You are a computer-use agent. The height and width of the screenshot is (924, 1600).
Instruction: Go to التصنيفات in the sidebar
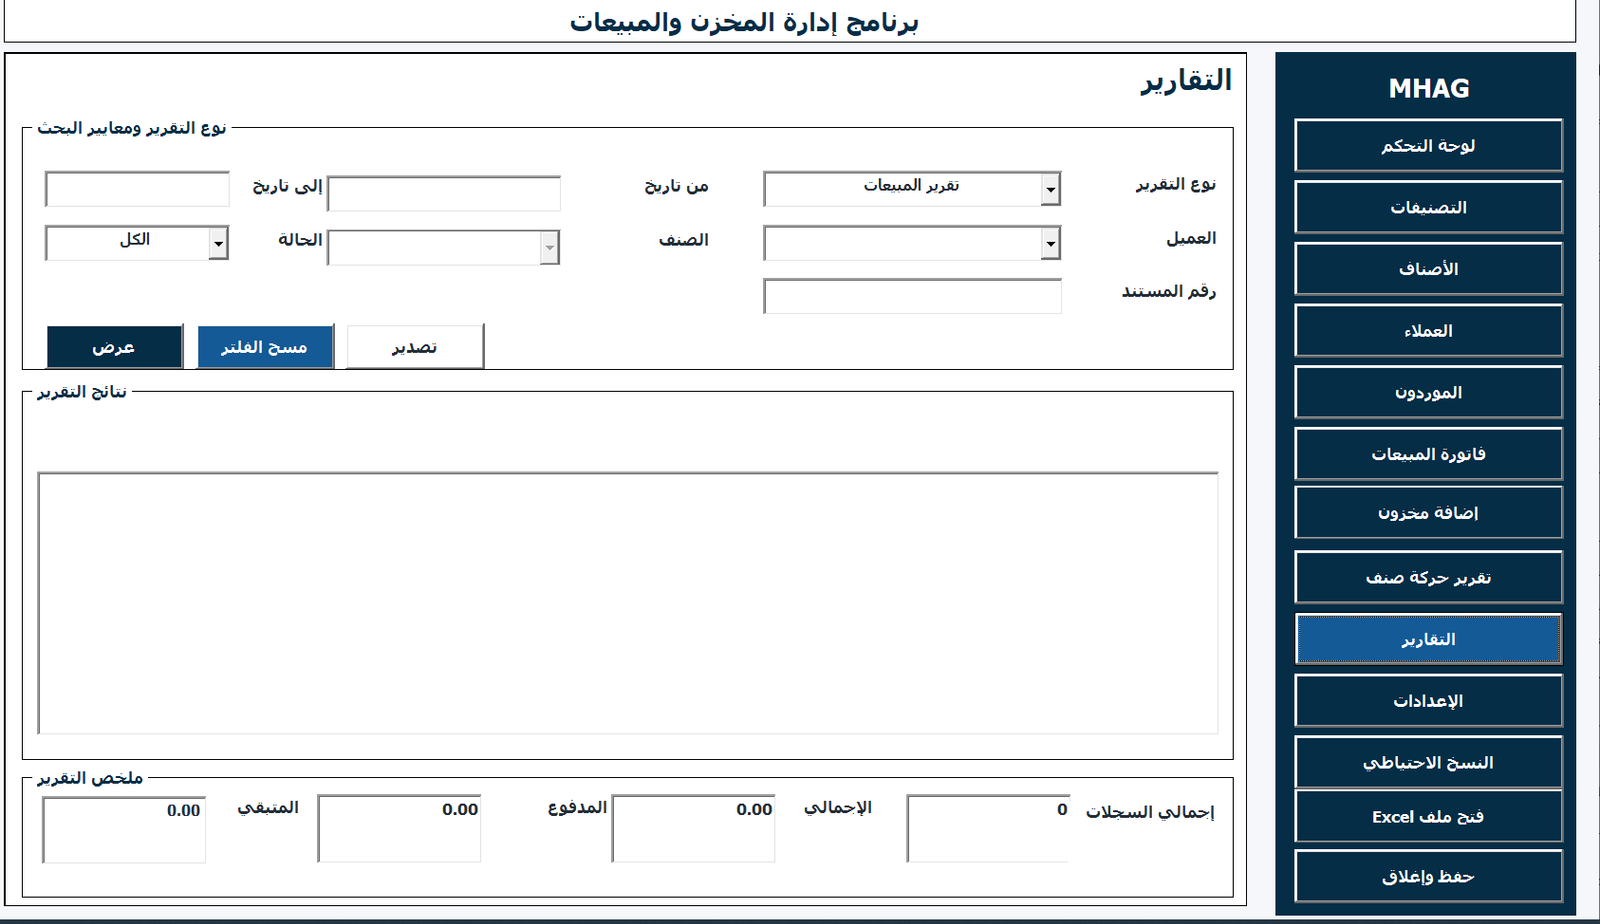pos(1428,208)
